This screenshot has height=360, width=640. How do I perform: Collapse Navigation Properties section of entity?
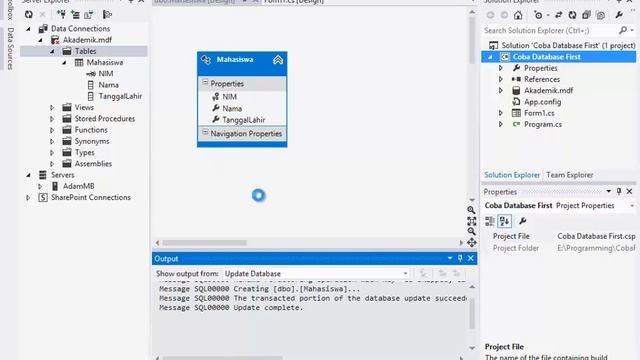(x=205, y=133)
